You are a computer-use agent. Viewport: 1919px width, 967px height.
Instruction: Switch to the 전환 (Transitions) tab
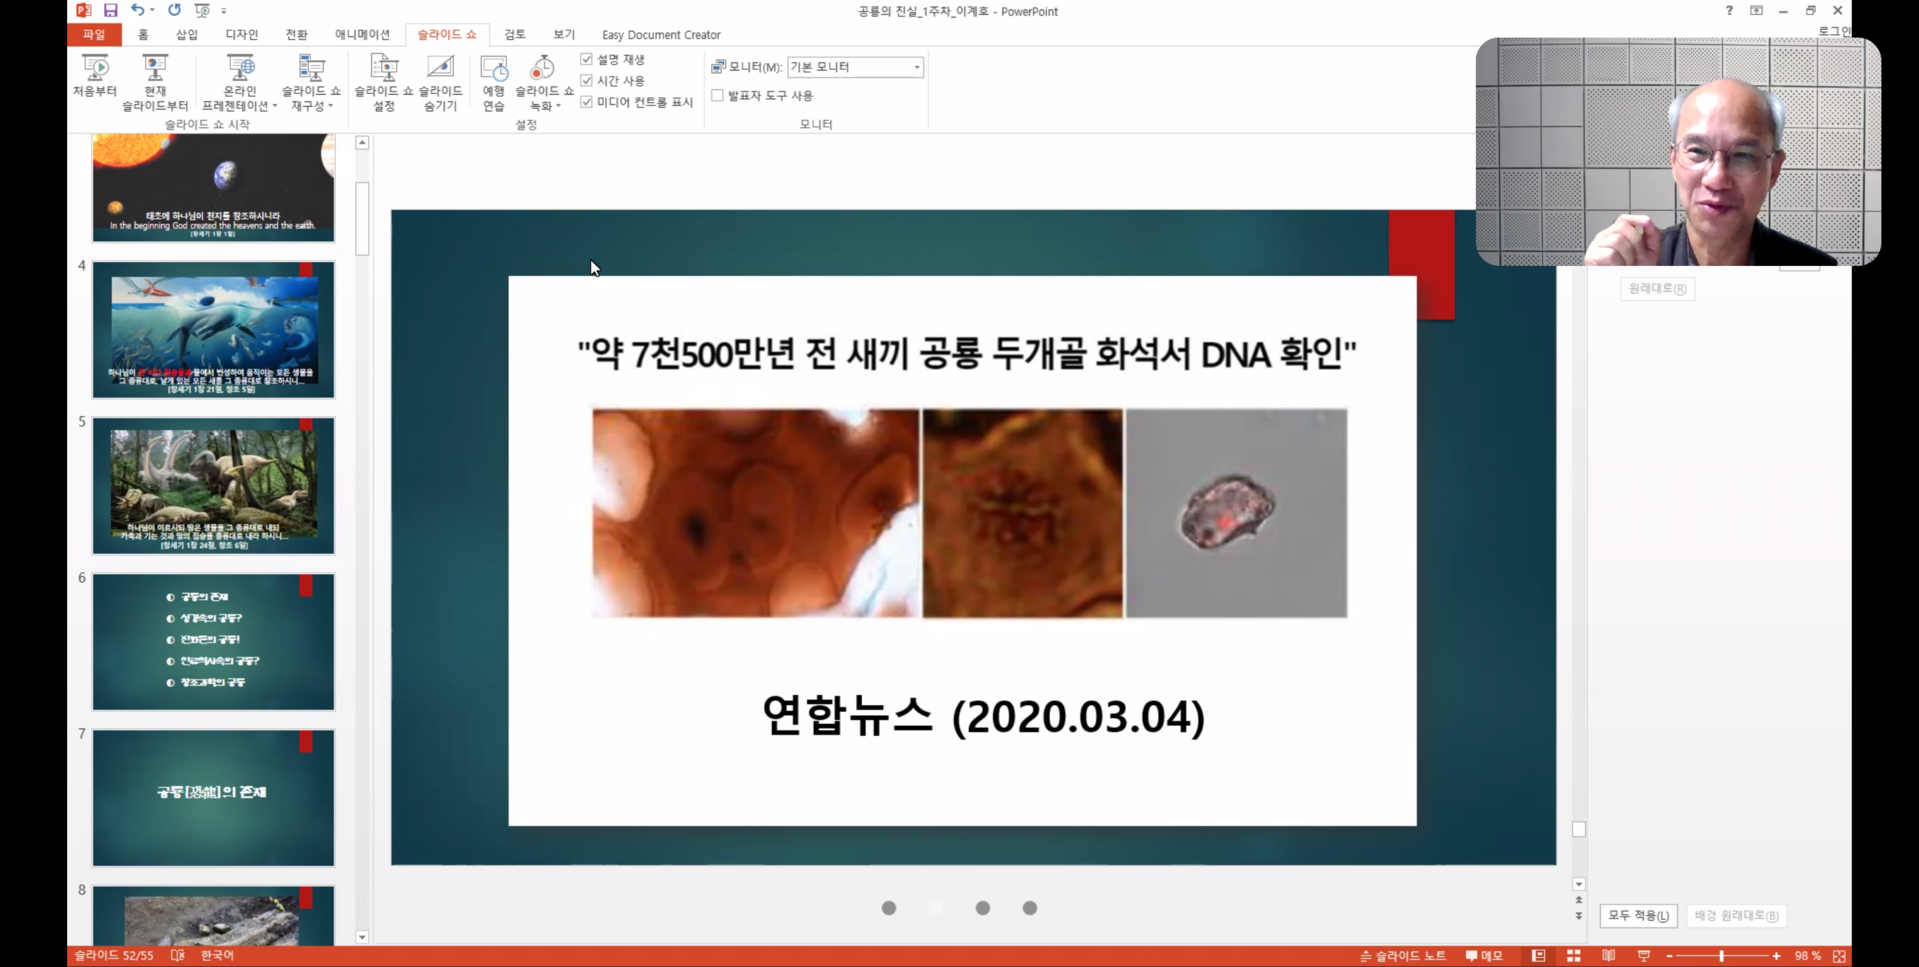pyautogui.click(x=297, y=34)
